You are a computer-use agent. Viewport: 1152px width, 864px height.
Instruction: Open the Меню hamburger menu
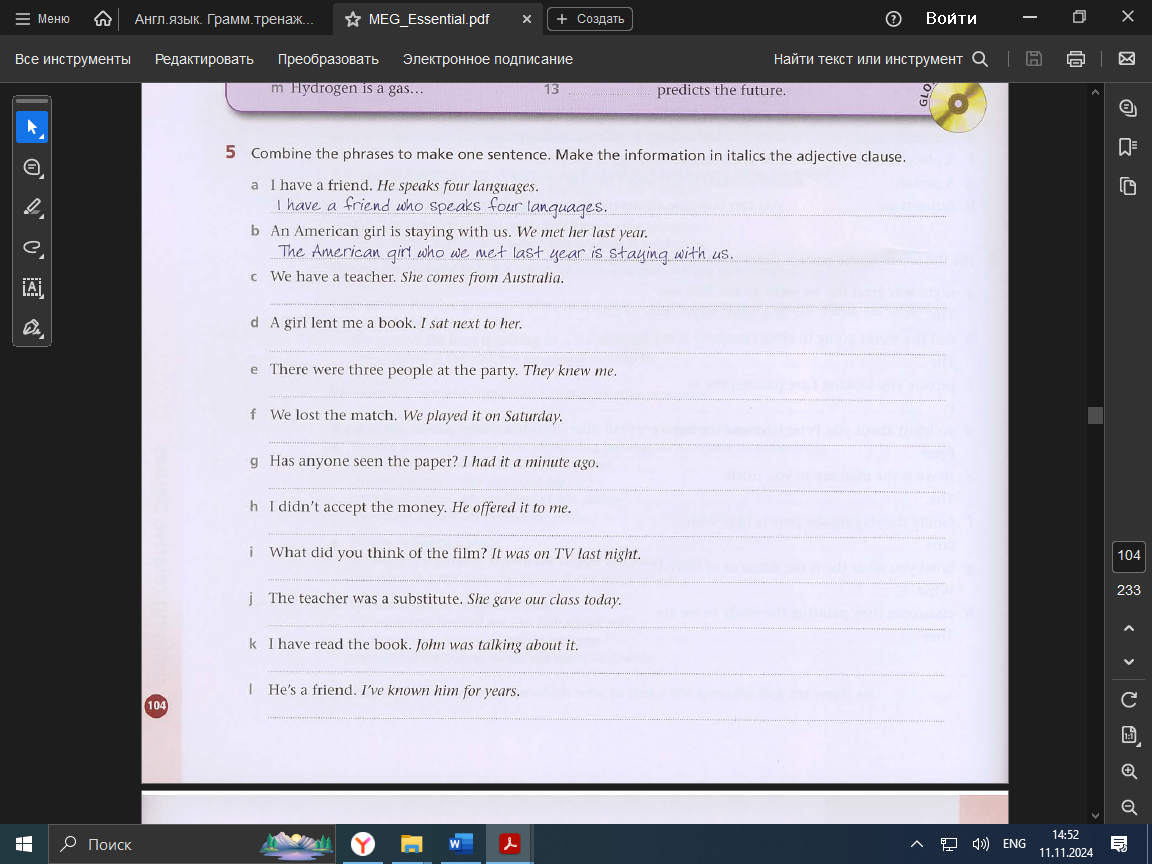pos(43,19)
